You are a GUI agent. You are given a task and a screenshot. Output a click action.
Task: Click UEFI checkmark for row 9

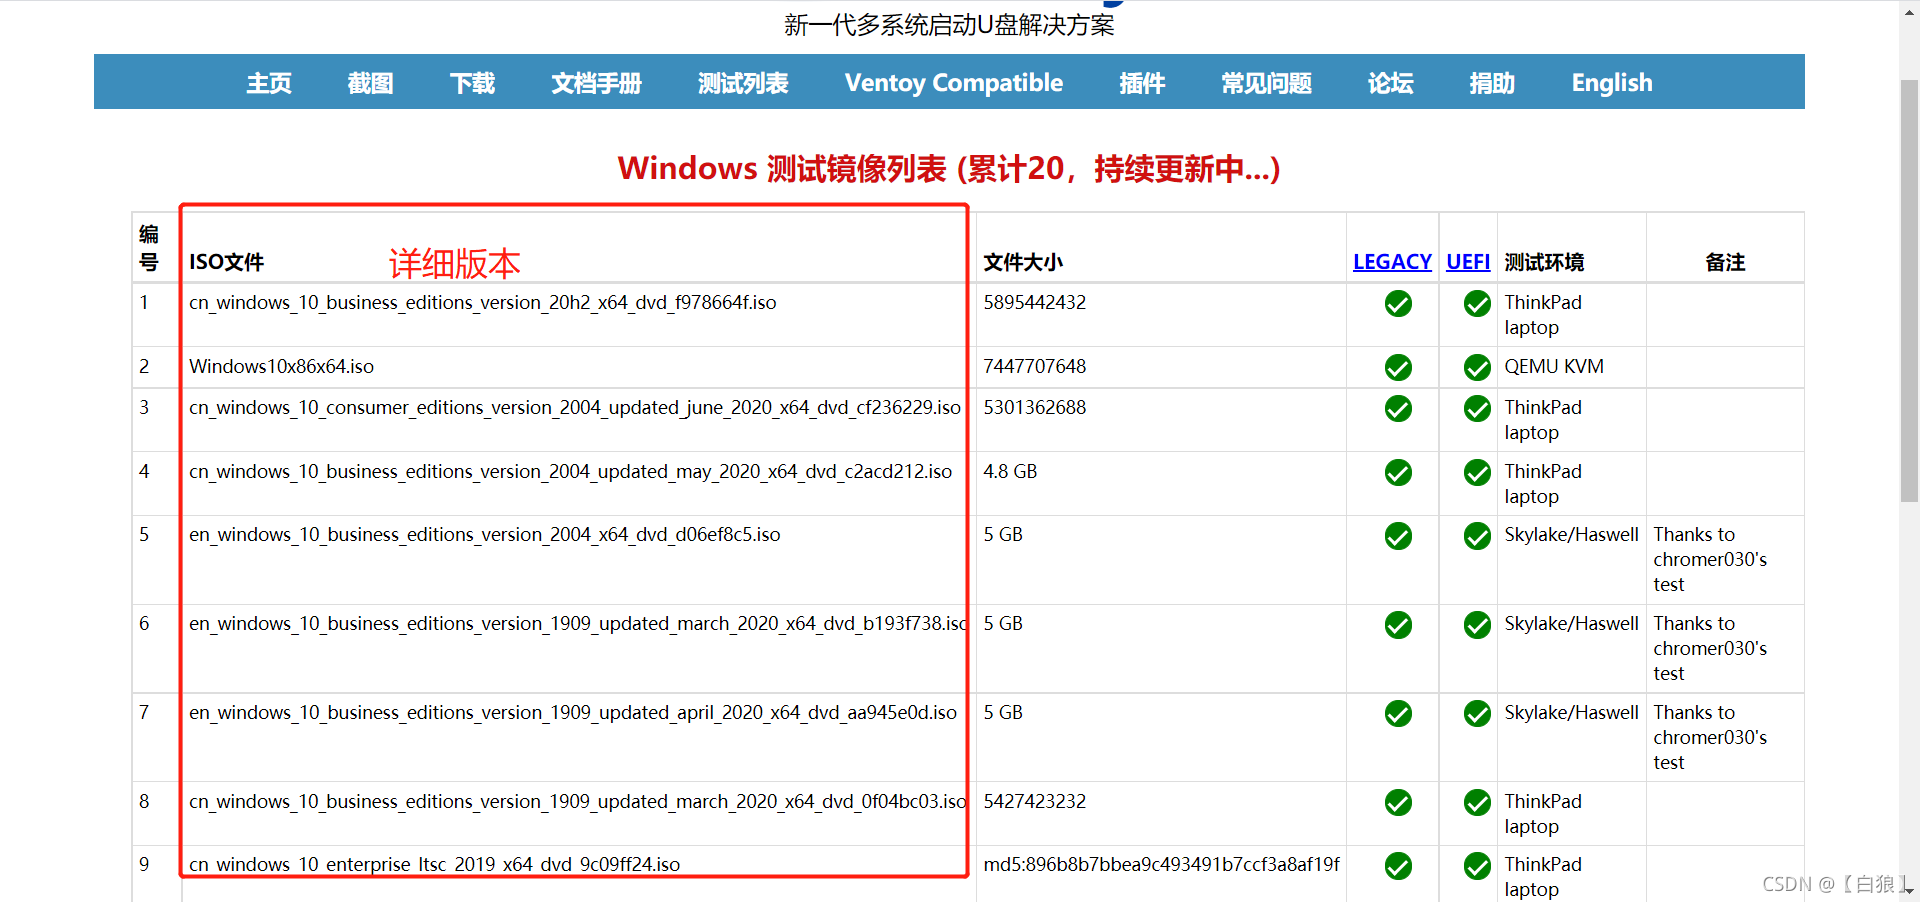click(x=1477, y=866)
